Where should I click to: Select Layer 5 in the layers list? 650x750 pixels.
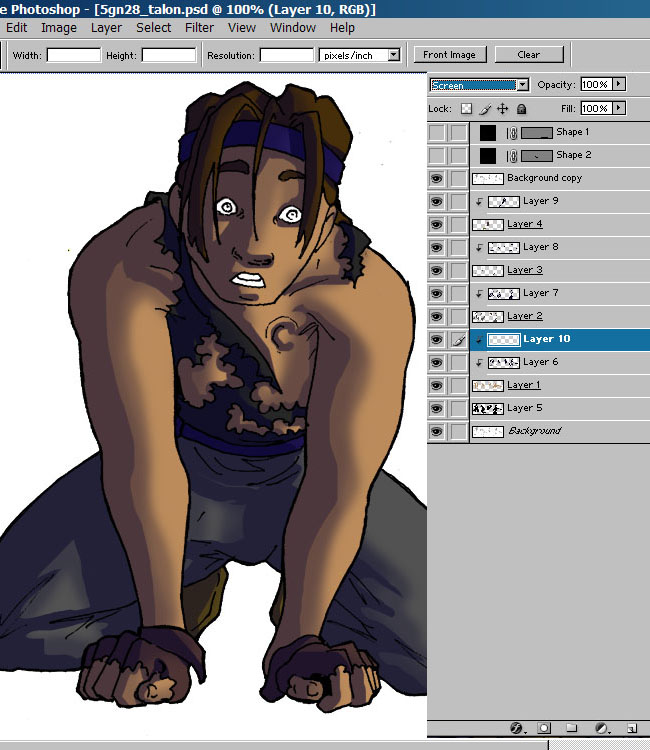560,408
